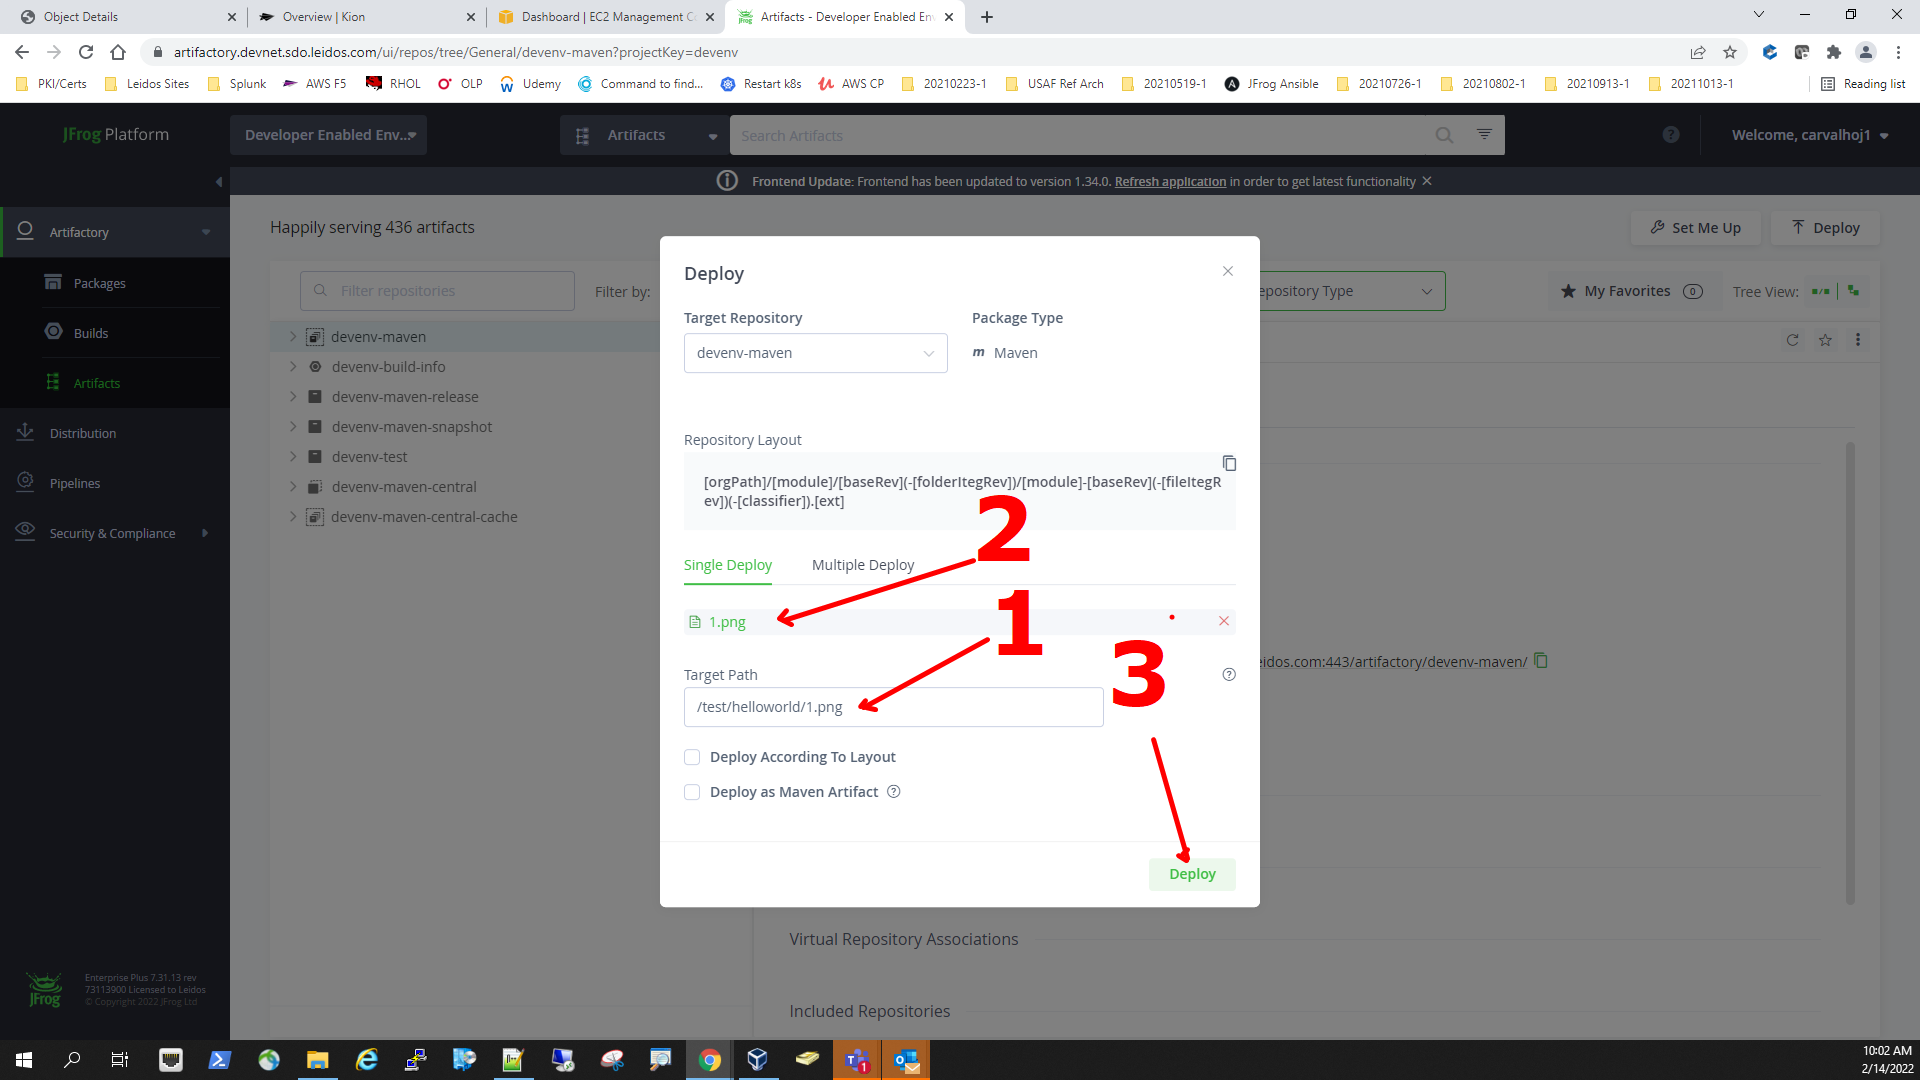
Task: Open the Welcome carvalhoj1 user menu
Action: pyautogui.click(x=1810, y=135)
